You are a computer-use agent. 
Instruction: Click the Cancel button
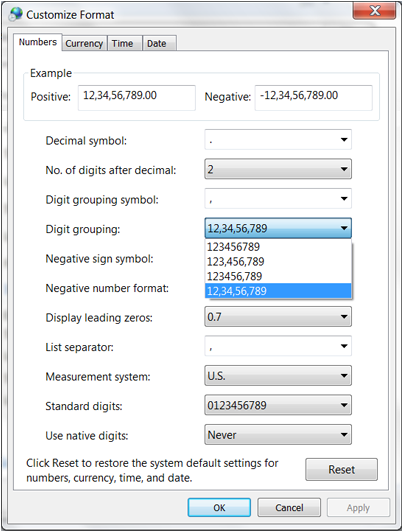click(289, 507)
